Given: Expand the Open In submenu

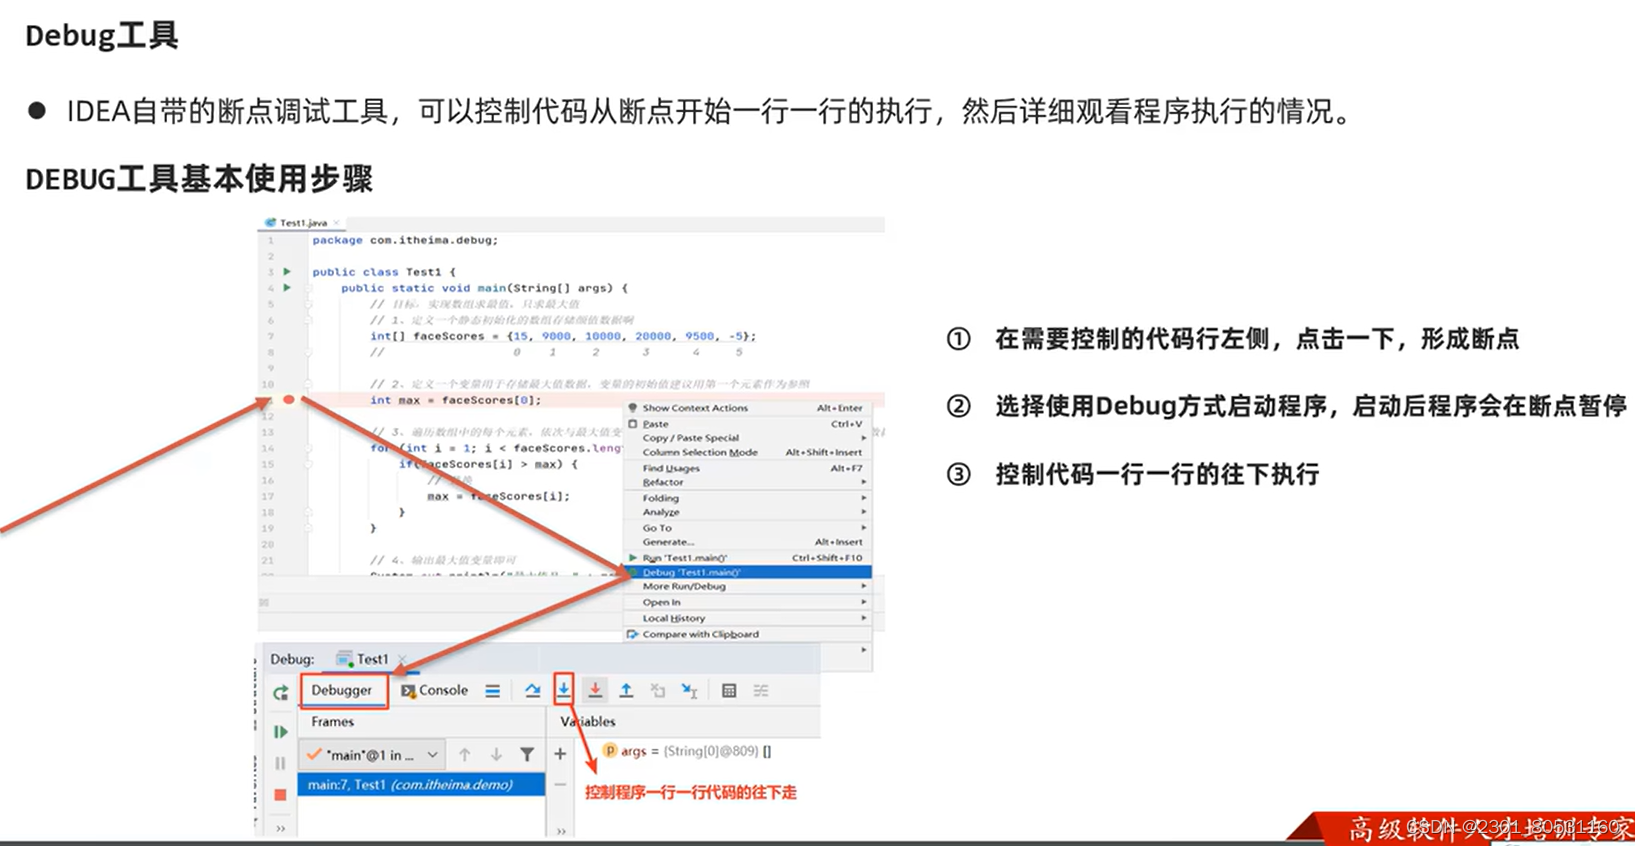Looking at the screenshot, I should (749, 602).
